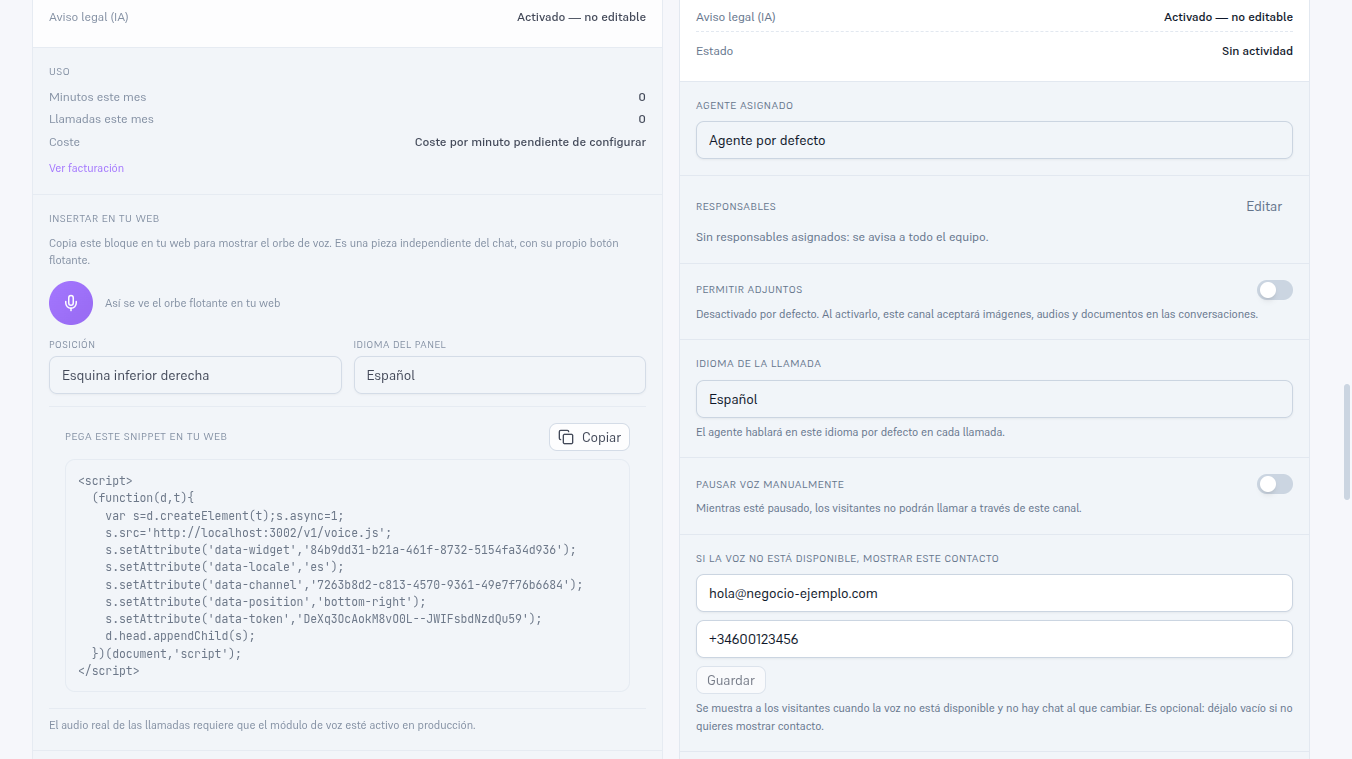Click the s.src localhost voice.js line
This screenshot has width=1352, height=759.
click(248, 533)
